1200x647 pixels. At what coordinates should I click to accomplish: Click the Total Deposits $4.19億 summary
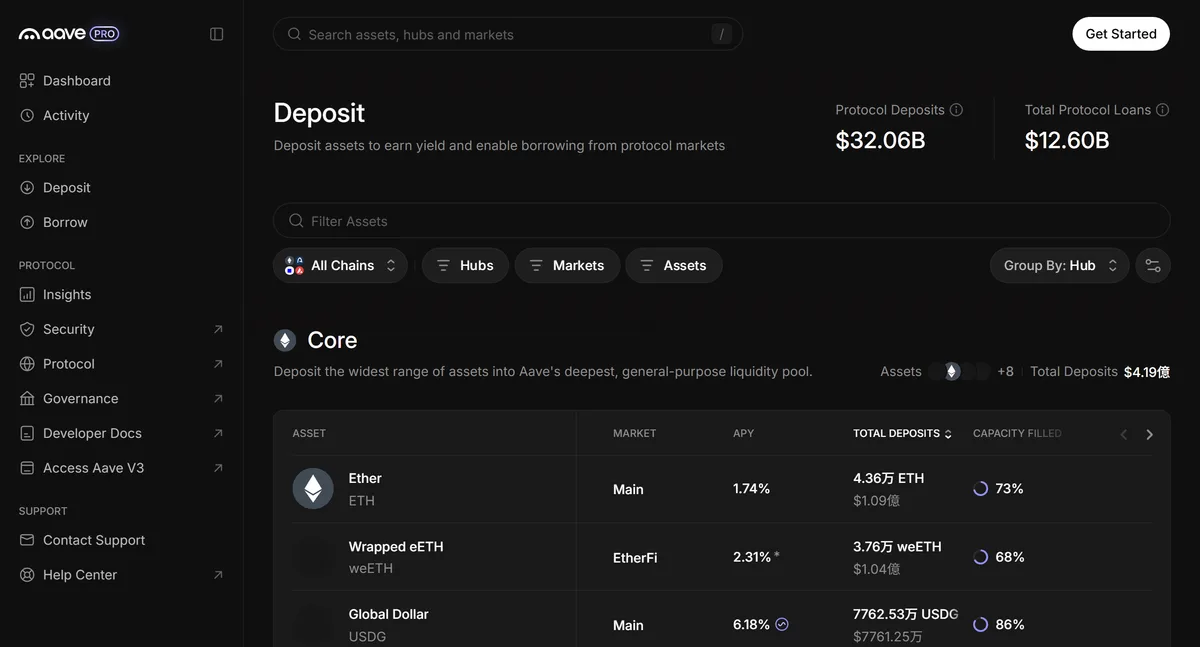pos(1100,372)
